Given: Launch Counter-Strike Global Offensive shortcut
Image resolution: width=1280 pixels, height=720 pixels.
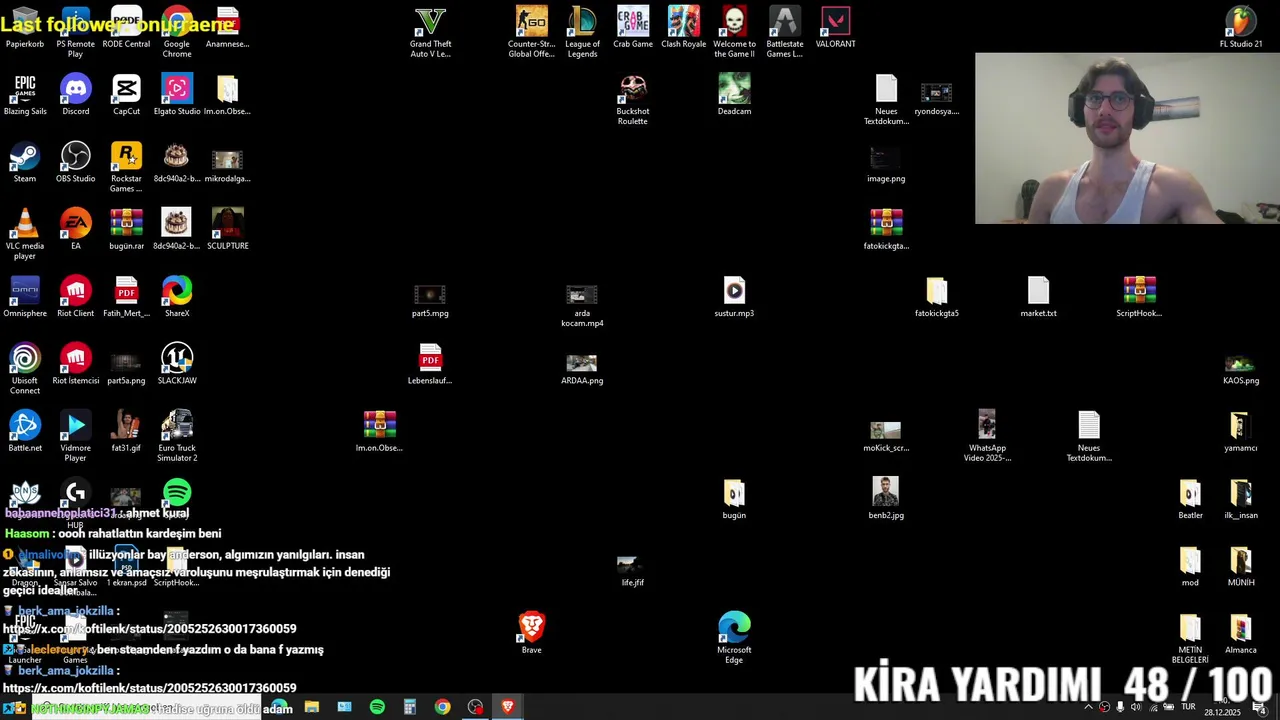Looking at the screenshot, I should [x=531, y=32].
